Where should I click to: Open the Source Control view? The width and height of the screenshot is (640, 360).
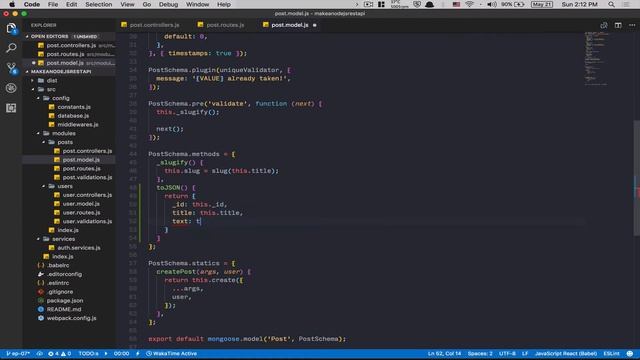coord(11,68)
